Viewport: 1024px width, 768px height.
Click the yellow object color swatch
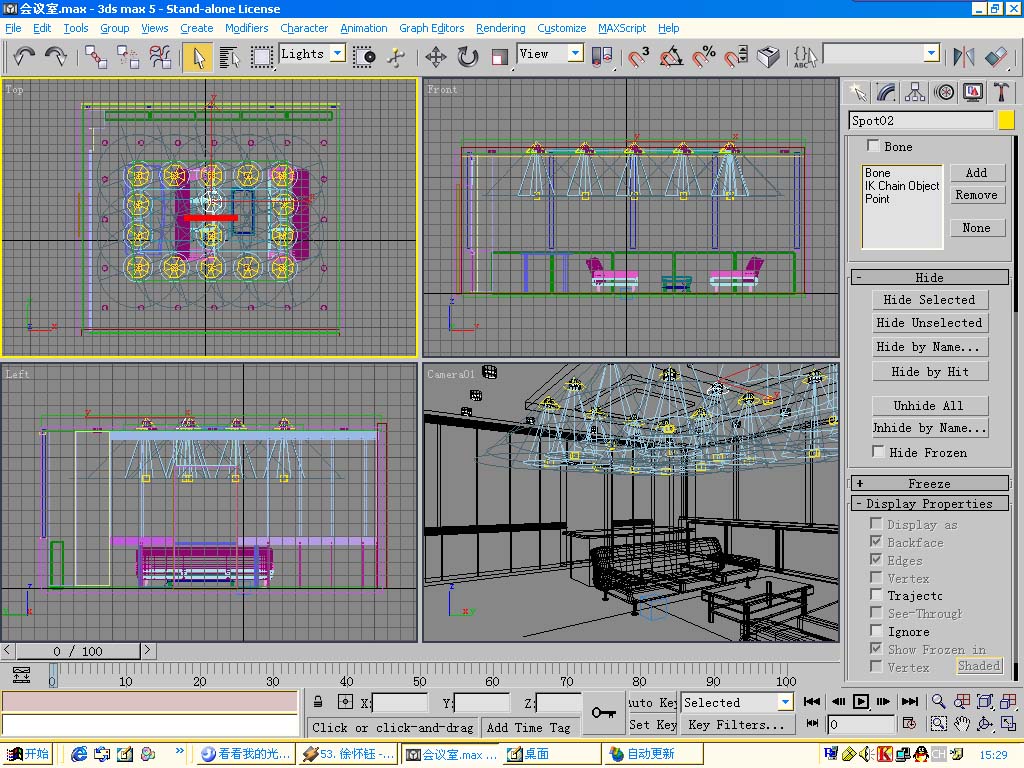[x=1006, y=120]
